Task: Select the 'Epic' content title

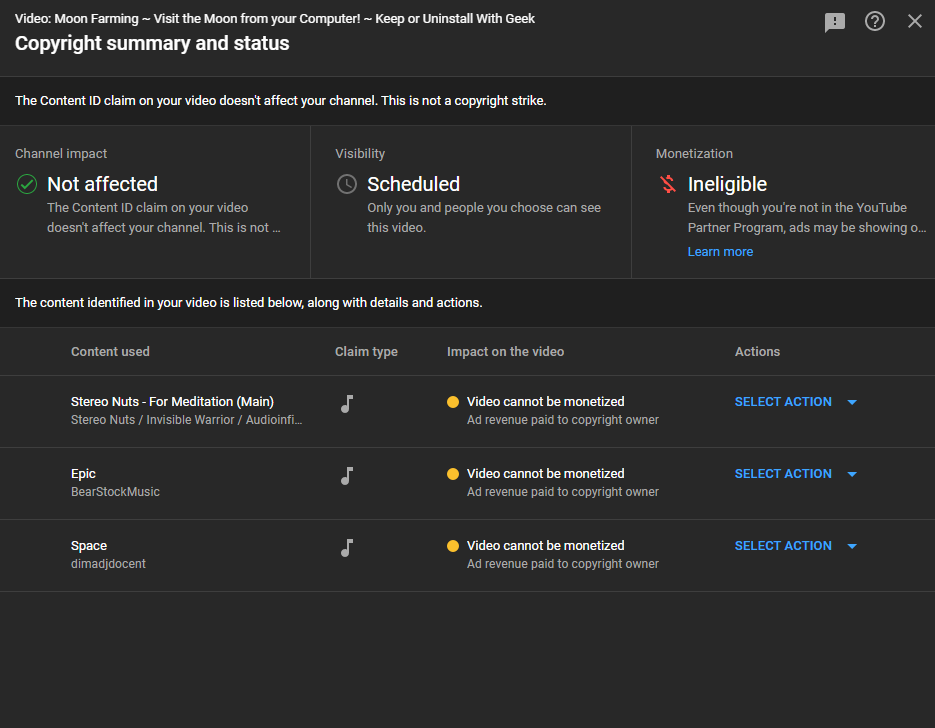Action: 83,474
